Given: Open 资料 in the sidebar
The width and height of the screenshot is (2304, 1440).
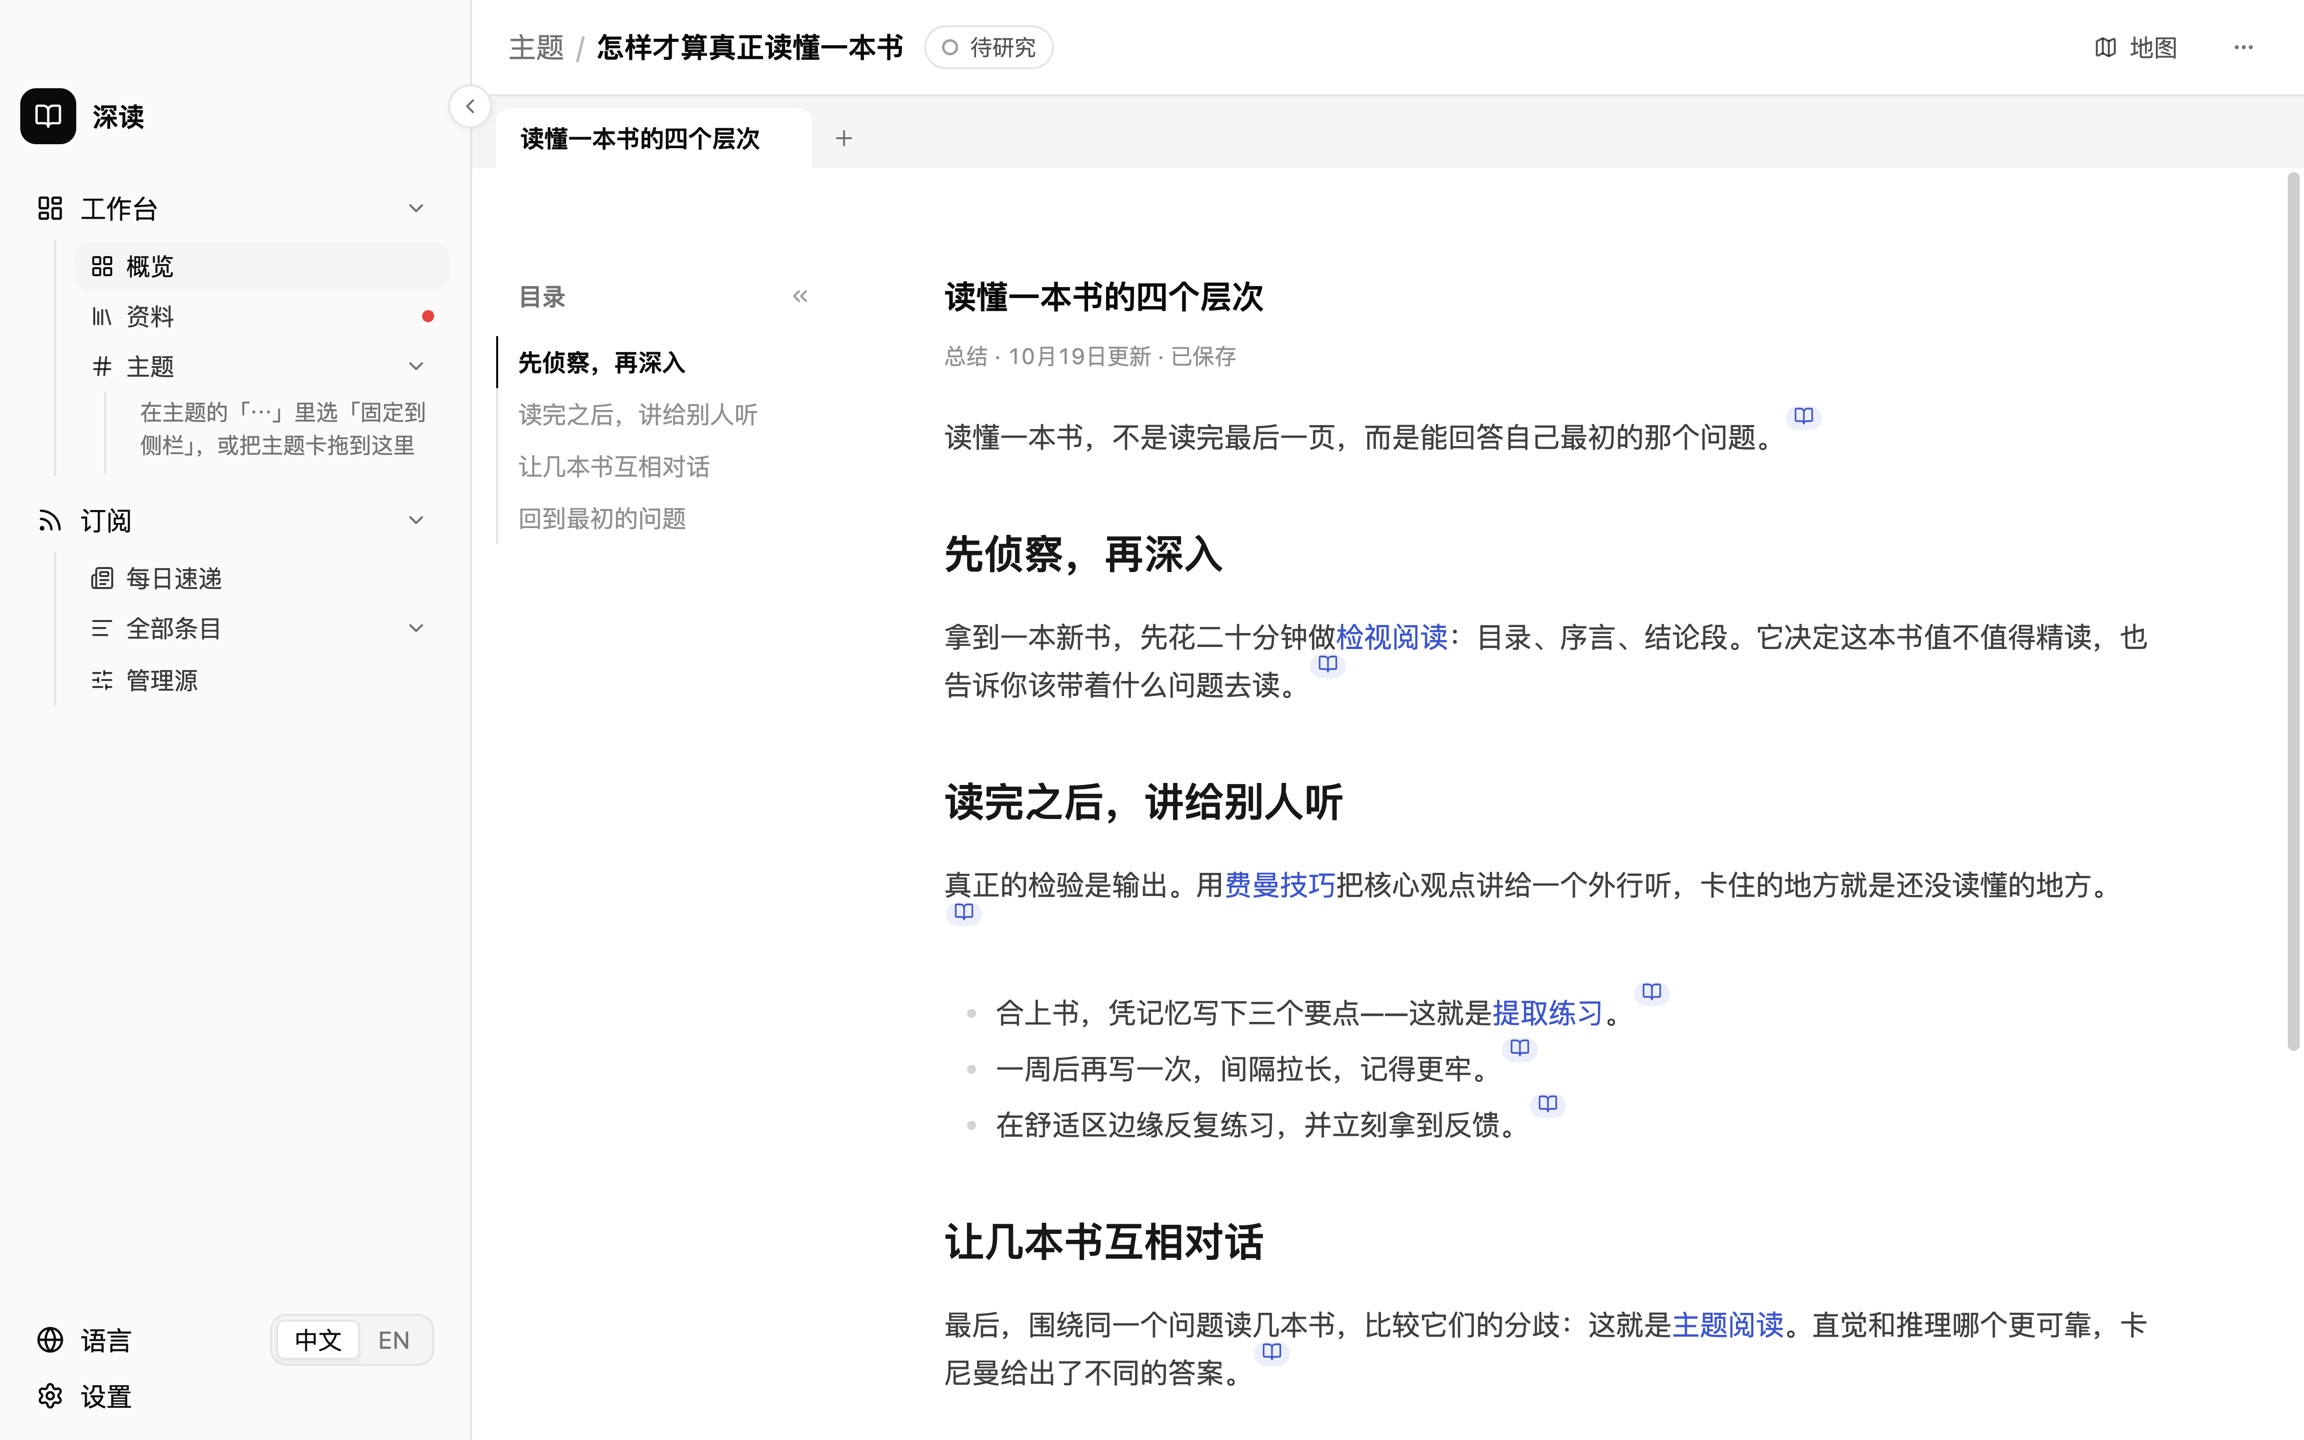Looking at the screenshot, I should click(262, 316).
